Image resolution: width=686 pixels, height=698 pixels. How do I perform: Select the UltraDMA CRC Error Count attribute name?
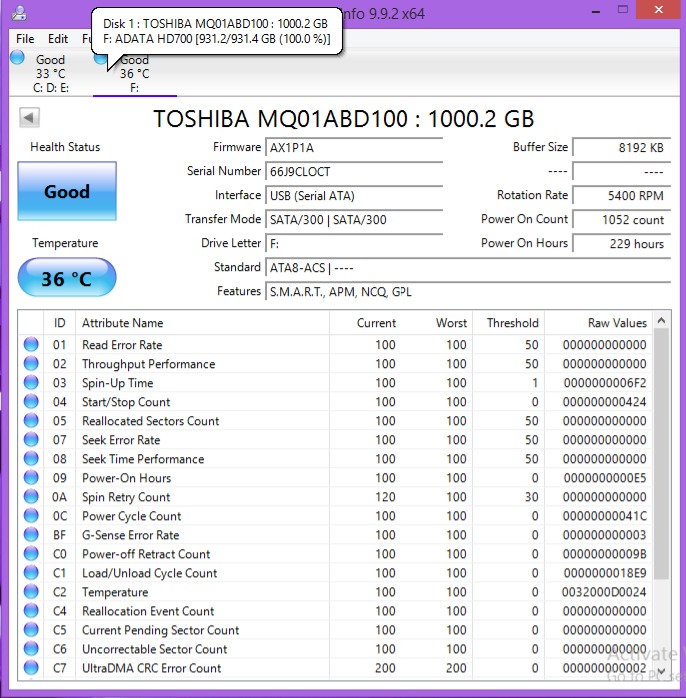point(151,668)
